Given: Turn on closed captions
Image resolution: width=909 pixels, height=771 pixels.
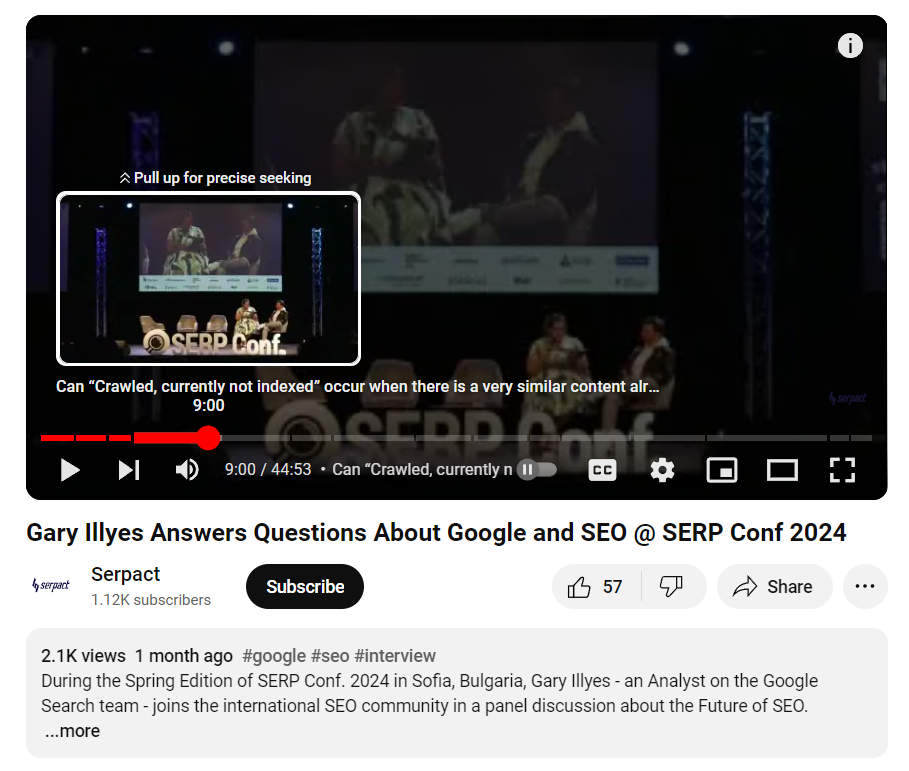Looking at the screenshot, I should pos(602,470).
